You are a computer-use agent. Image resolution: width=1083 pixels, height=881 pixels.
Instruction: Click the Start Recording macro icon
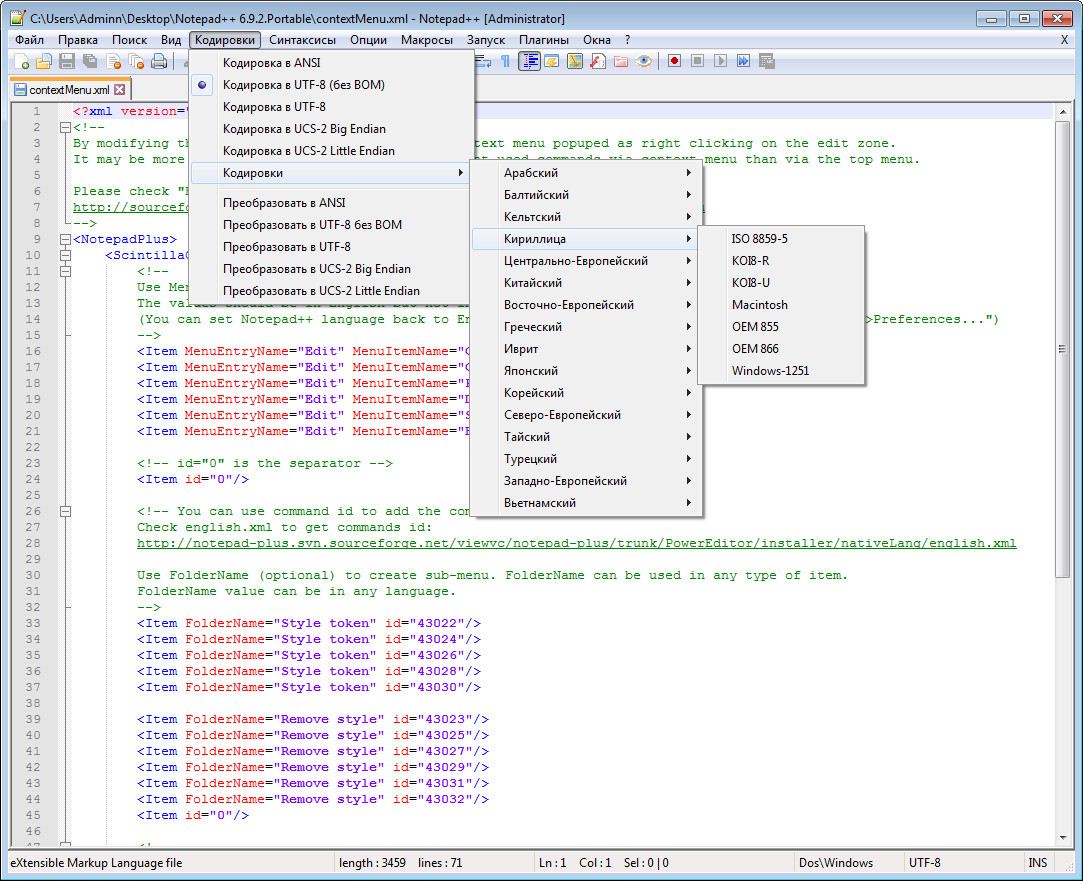(x=675, y=61)
